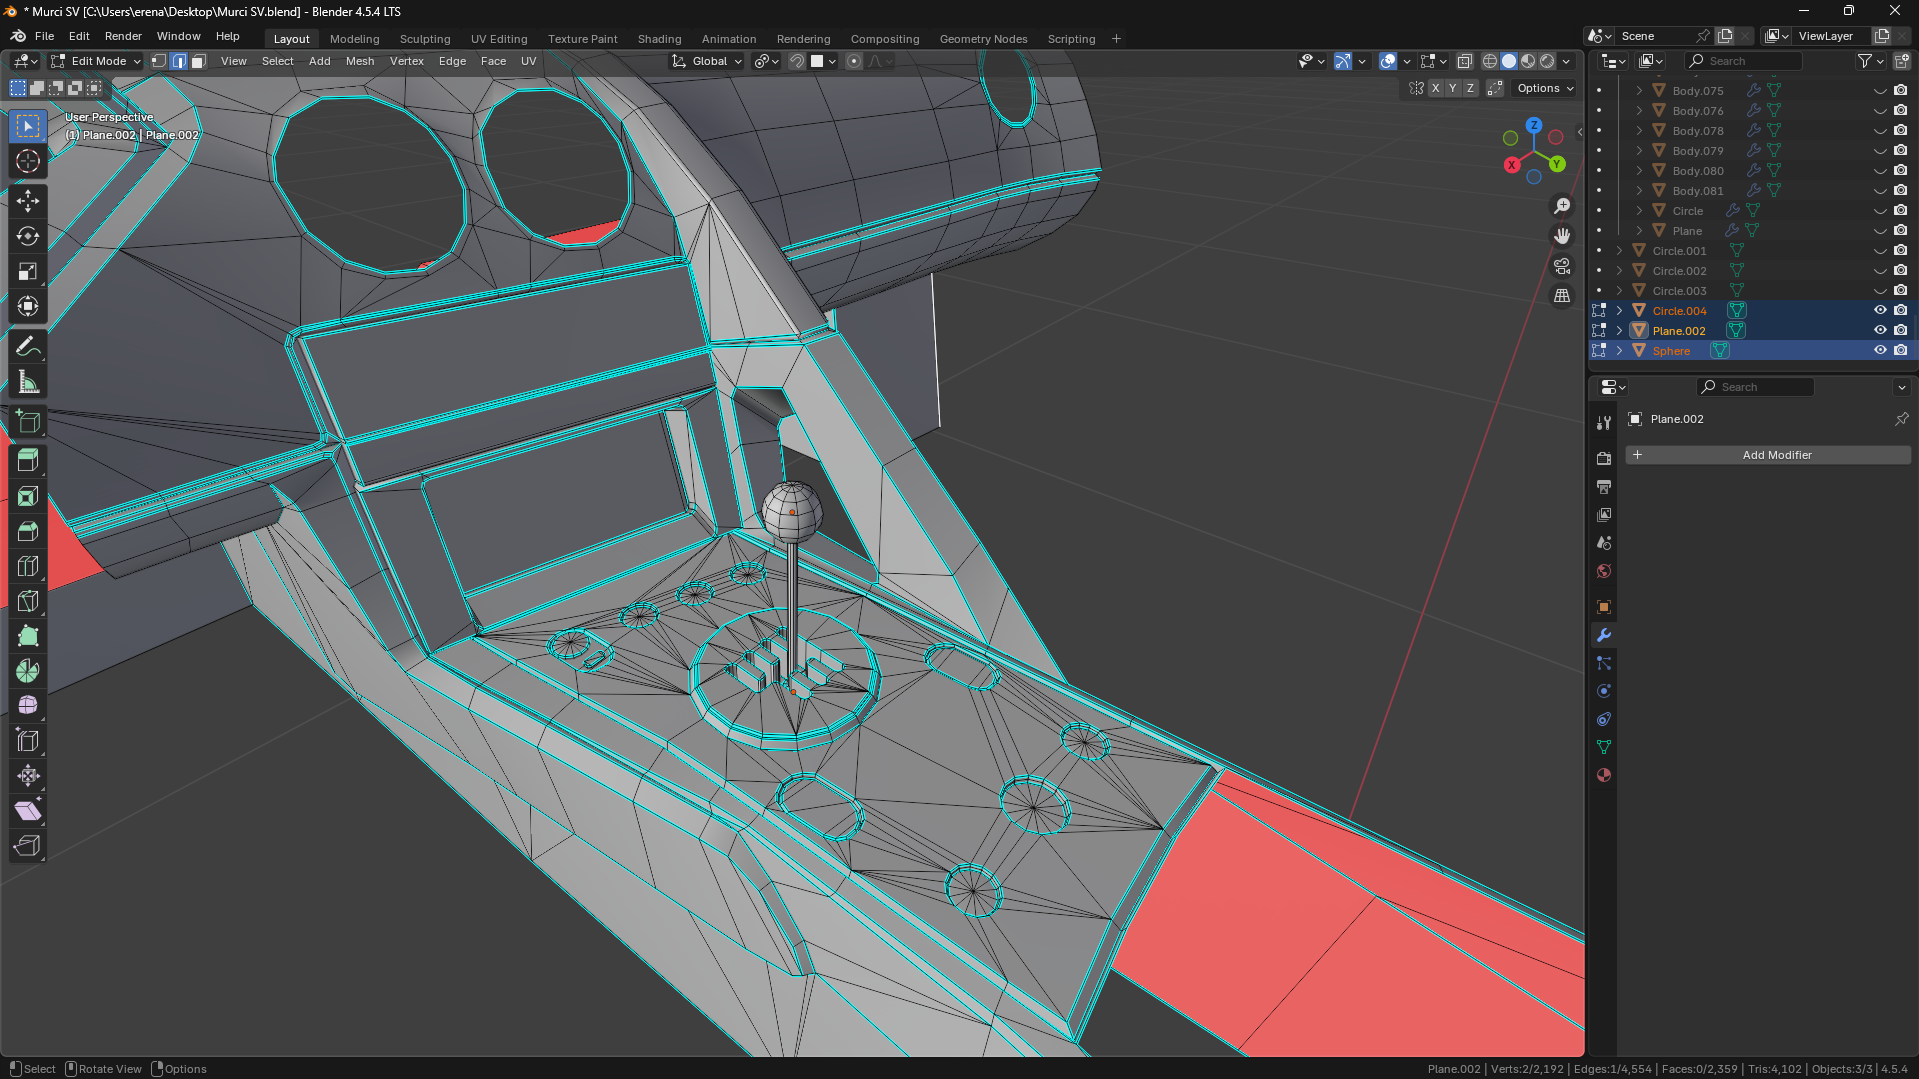The height and width of the screenshot is (1079, 1919).
Task: Open the Vertex menu in viewport header
Action: (407, 61)
